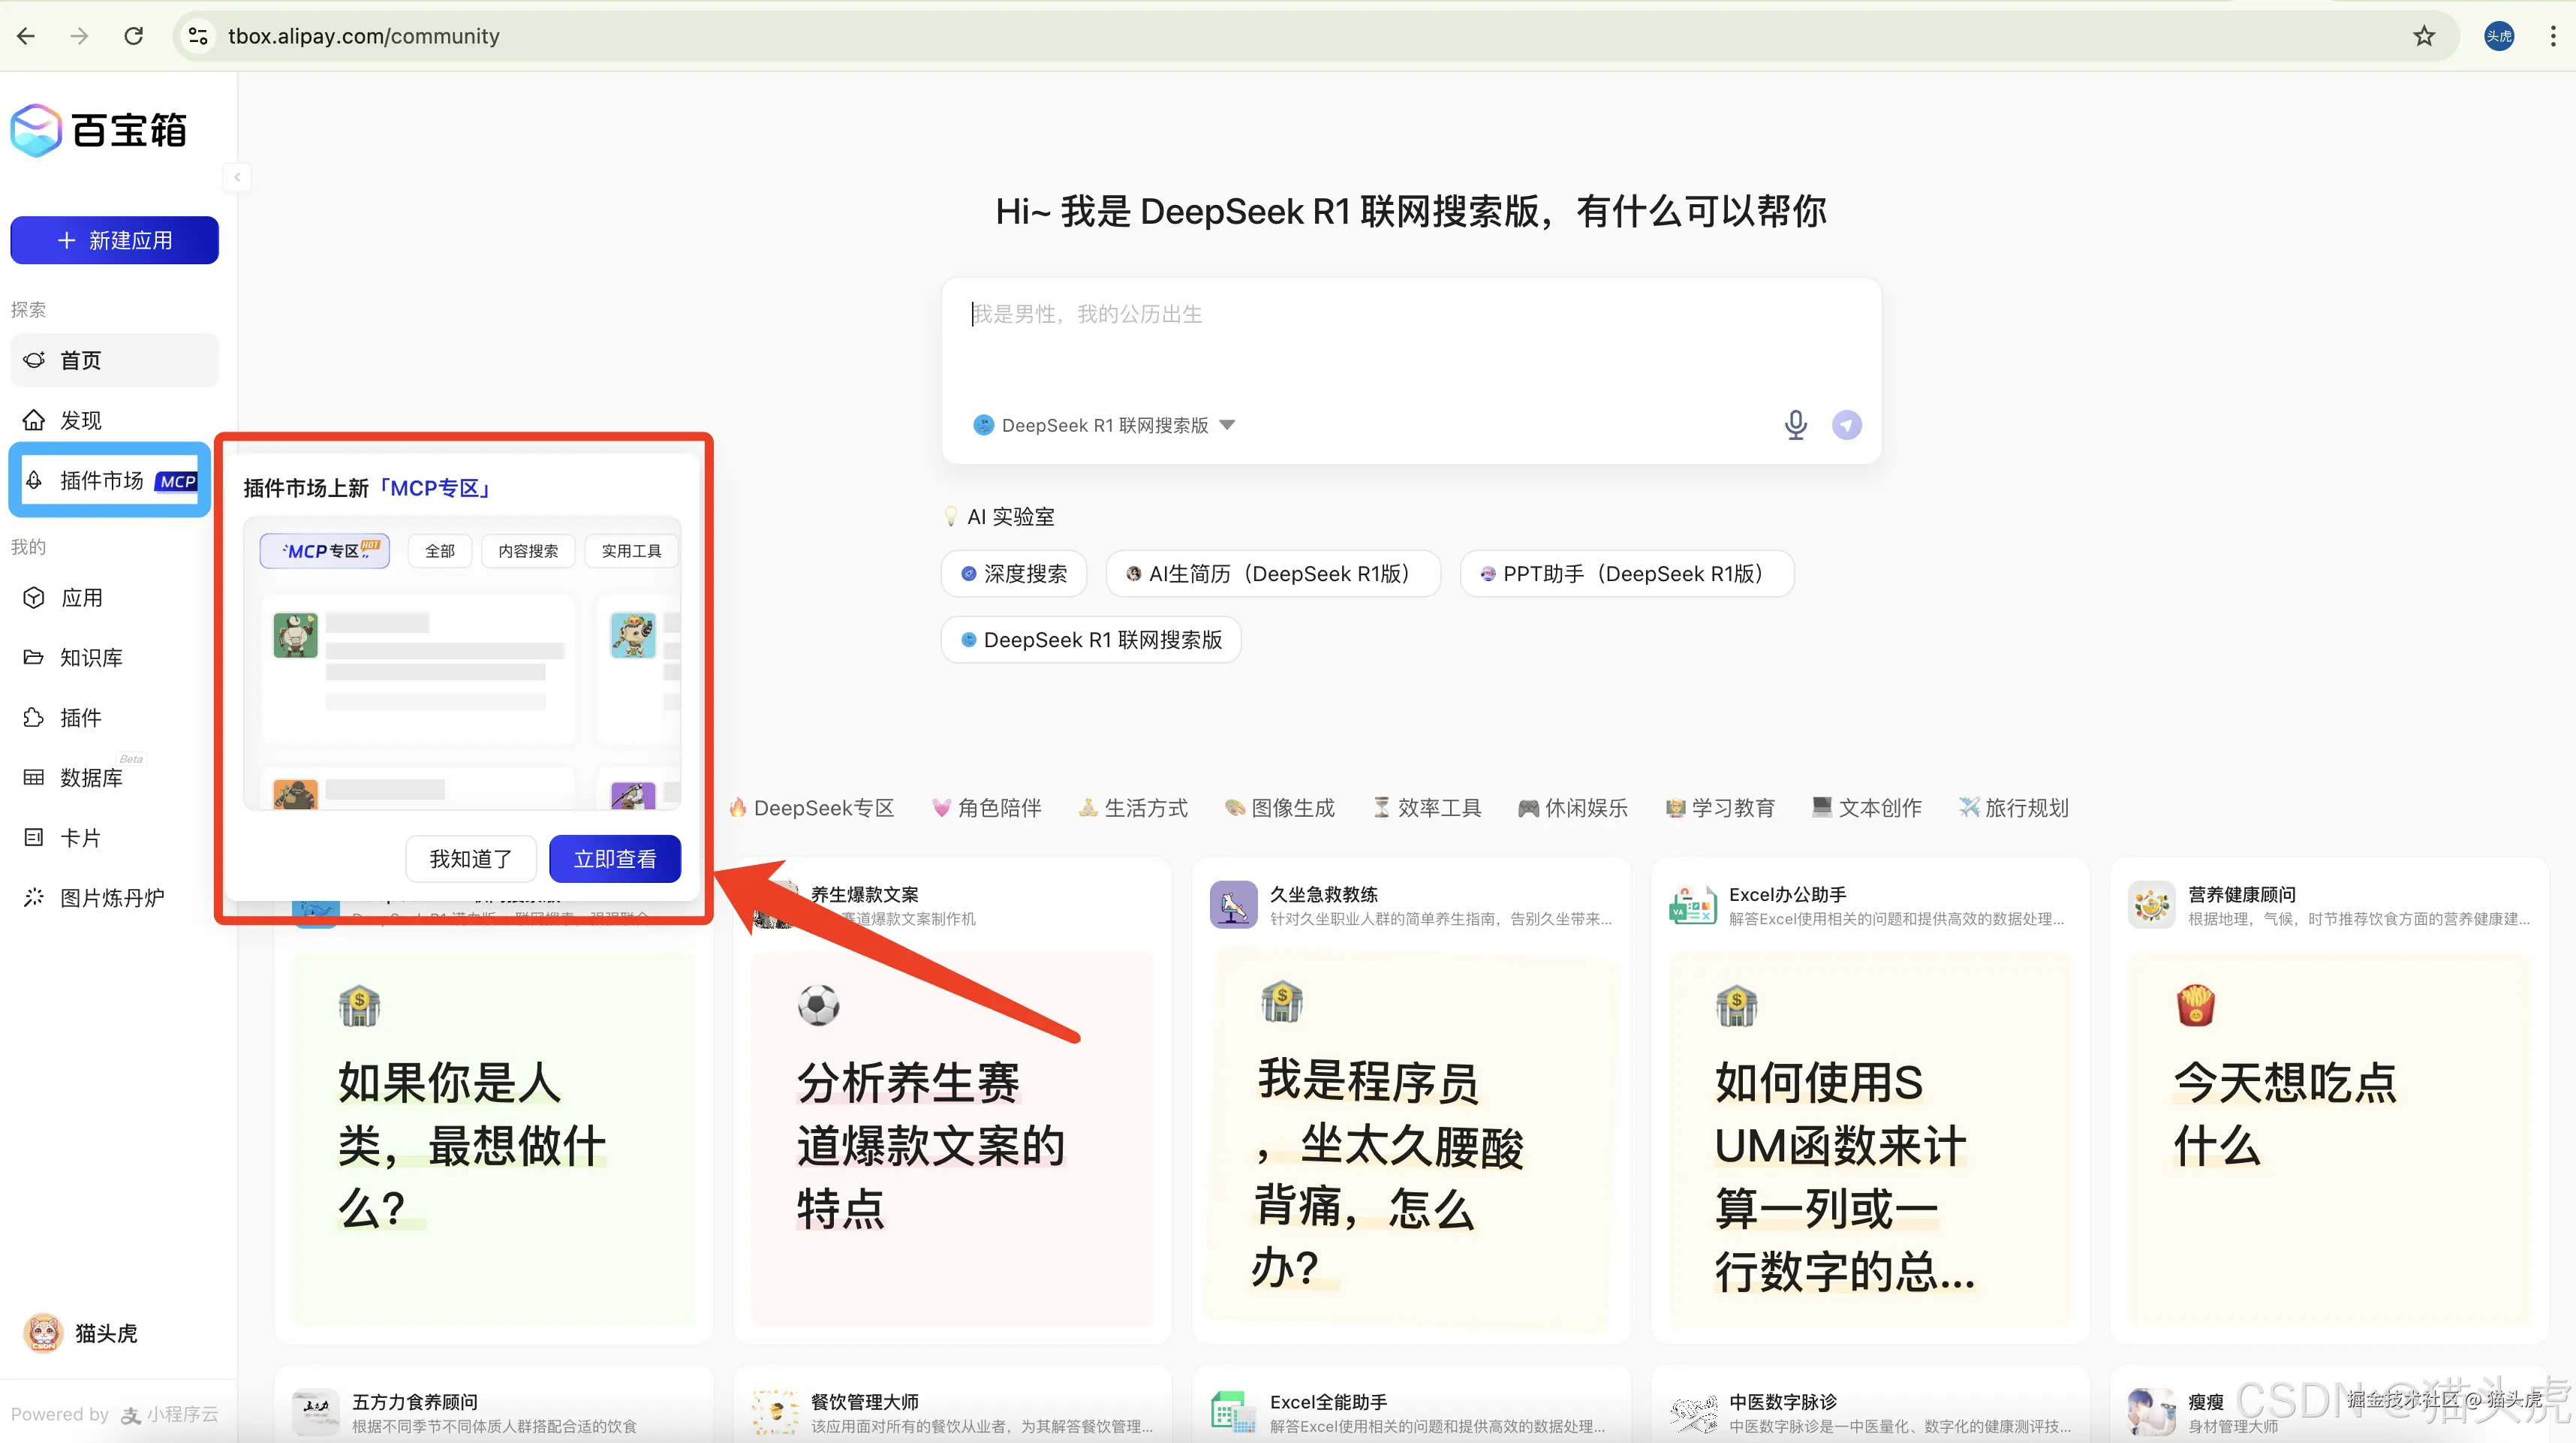Switch to the 图像生成 category
Image resolution: width=2576 pixels, height=1443 pixels.
point(1281,807)
